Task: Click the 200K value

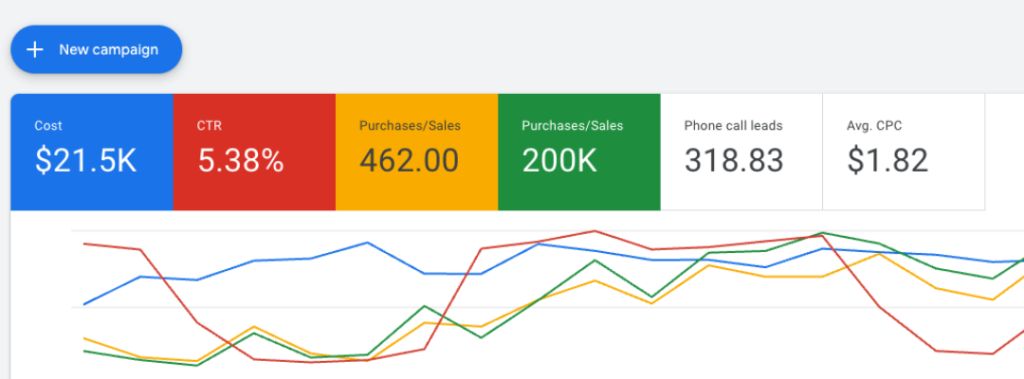Action: (x=560, y=161)
